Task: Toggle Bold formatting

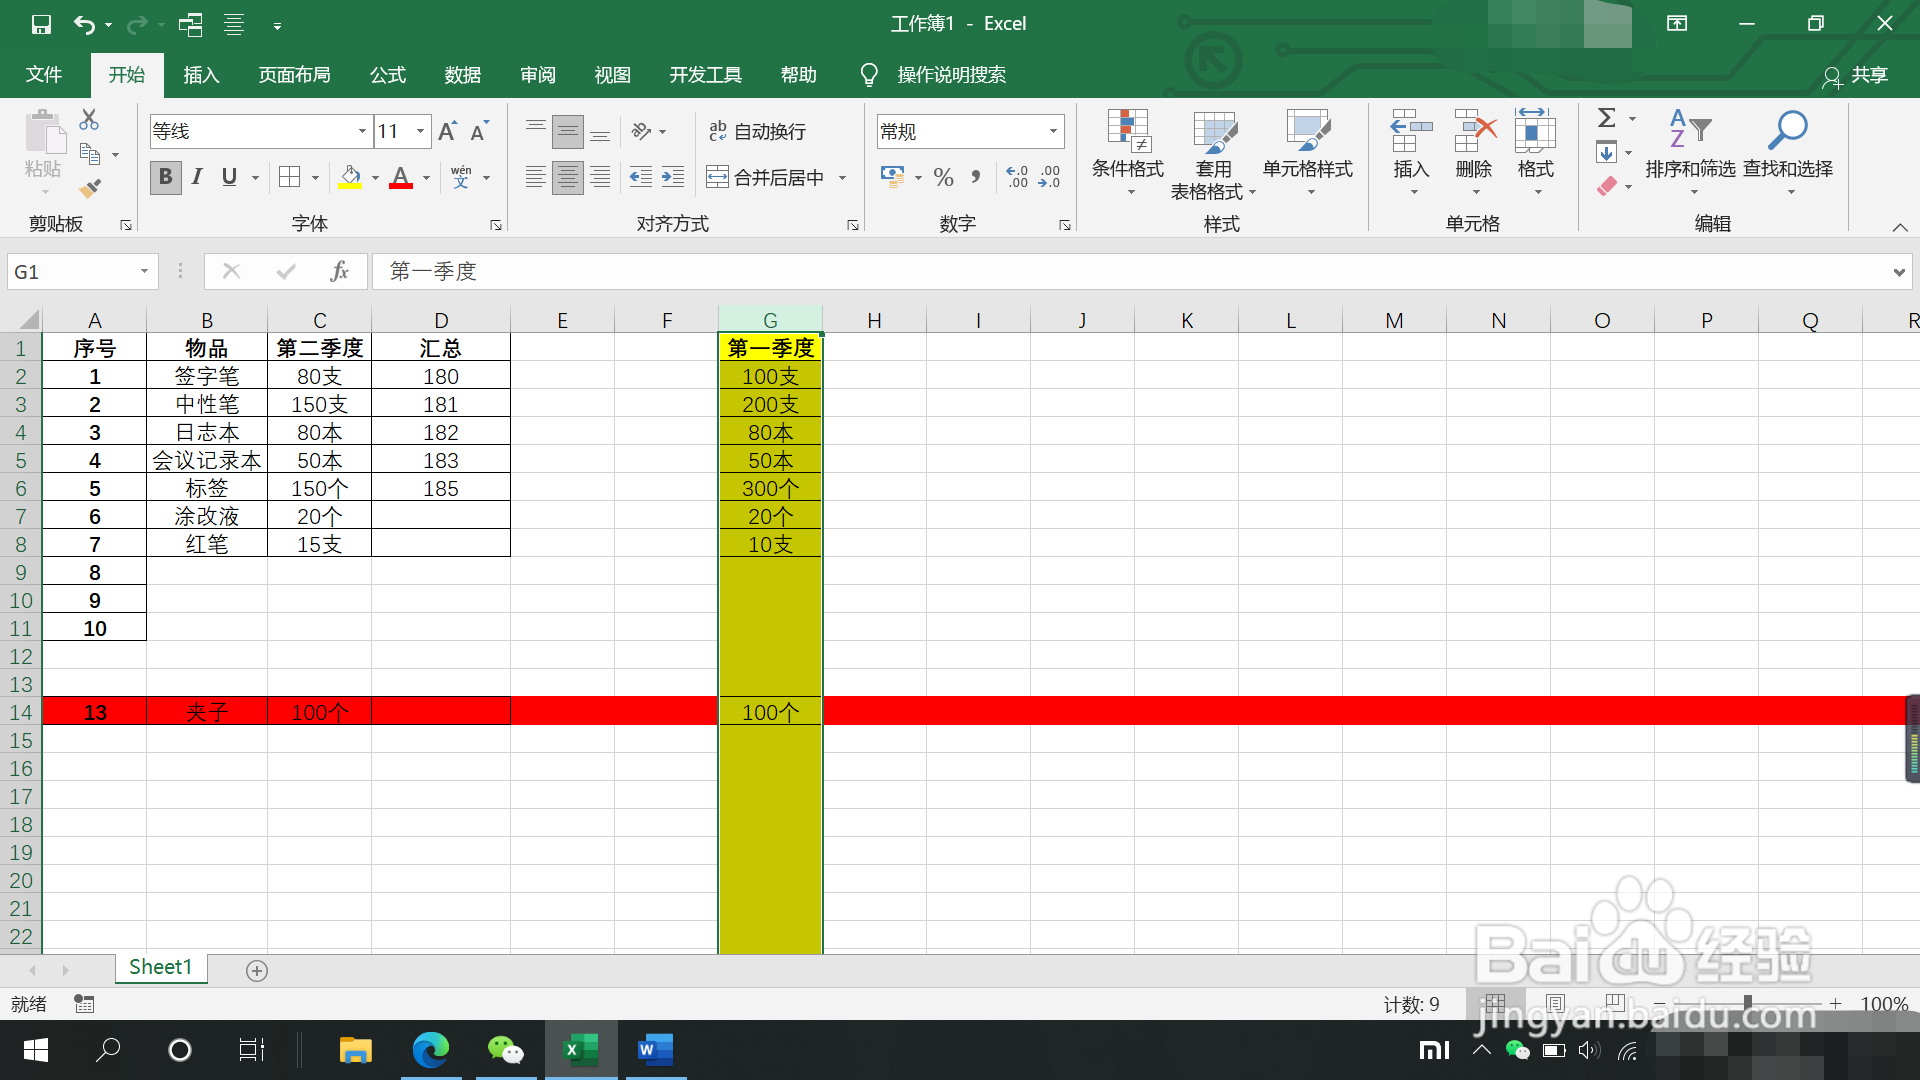Action: click(166, 178)
